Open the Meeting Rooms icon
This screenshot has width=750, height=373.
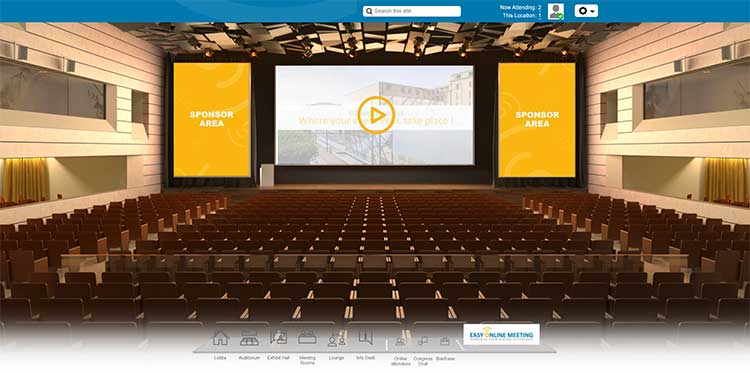pyautogui.click(x=307, y=337)
